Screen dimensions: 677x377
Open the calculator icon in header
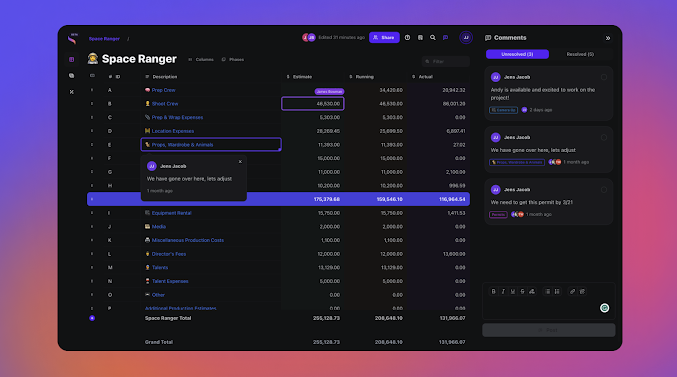420,38
